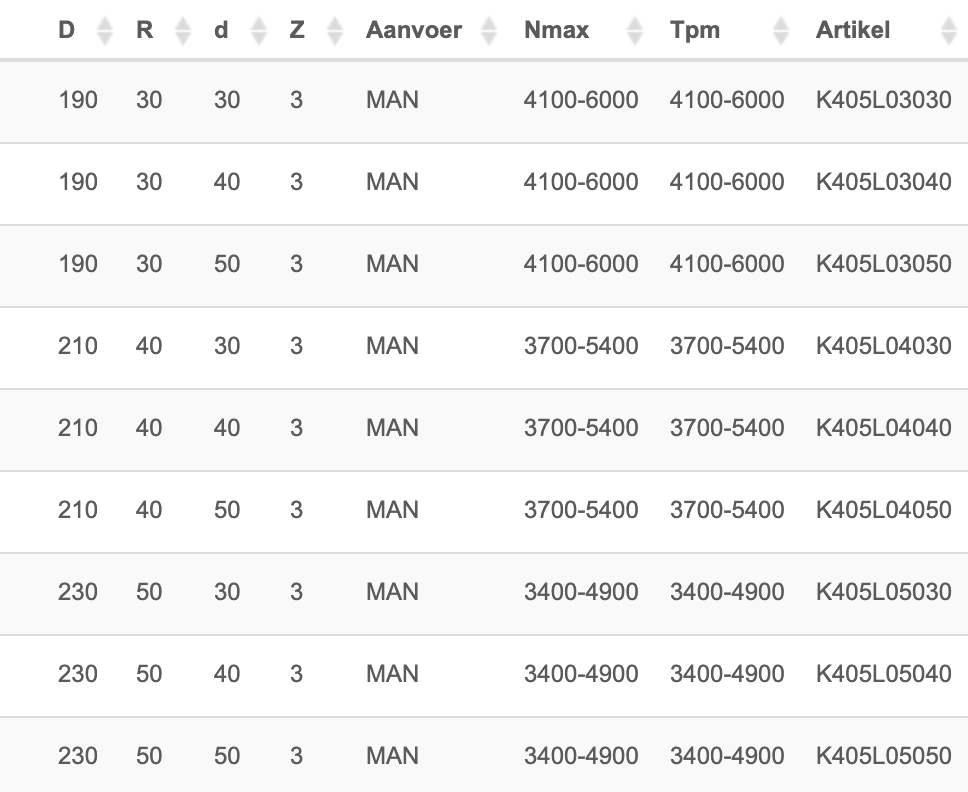The width and height of the screenshot is (968, 792).
Task: Click the Nmax sort arrows
Action: click(x=635, y=31)
